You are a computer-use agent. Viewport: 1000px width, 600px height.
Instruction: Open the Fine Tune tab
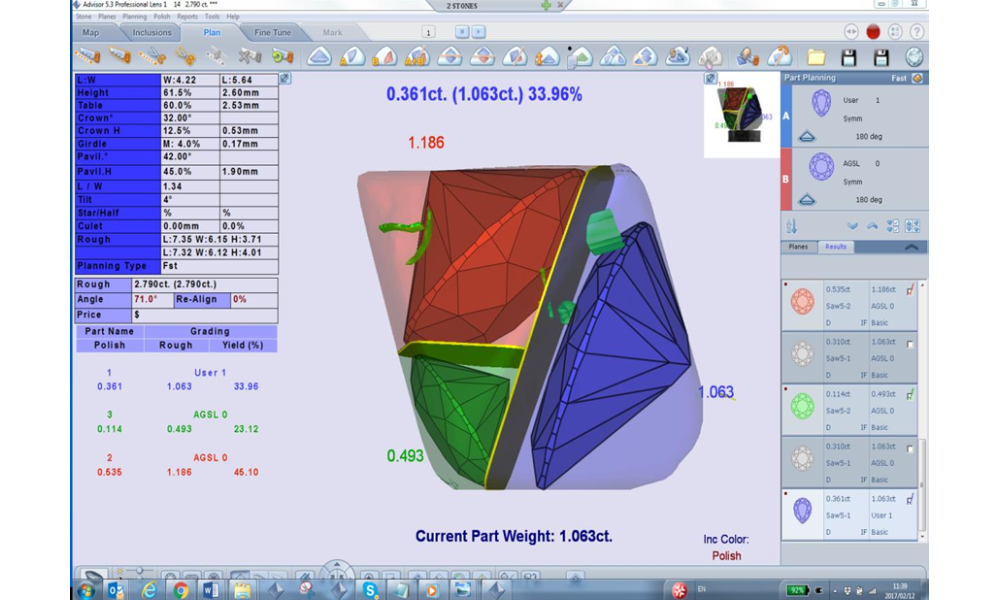pos(272,33)
